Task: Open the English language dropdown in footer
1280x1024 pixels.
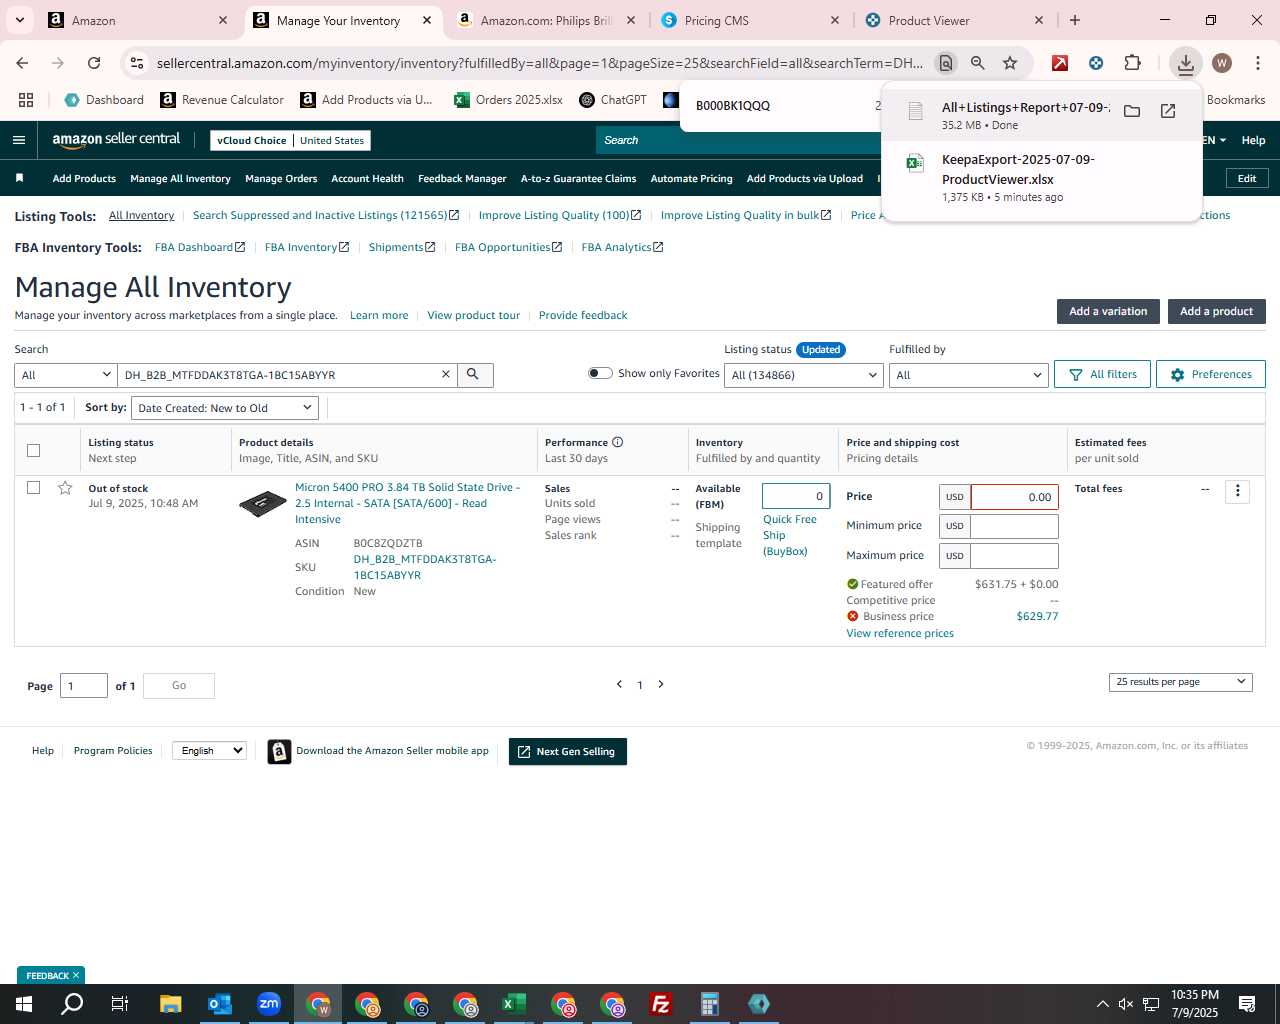Action: [209, 750]
